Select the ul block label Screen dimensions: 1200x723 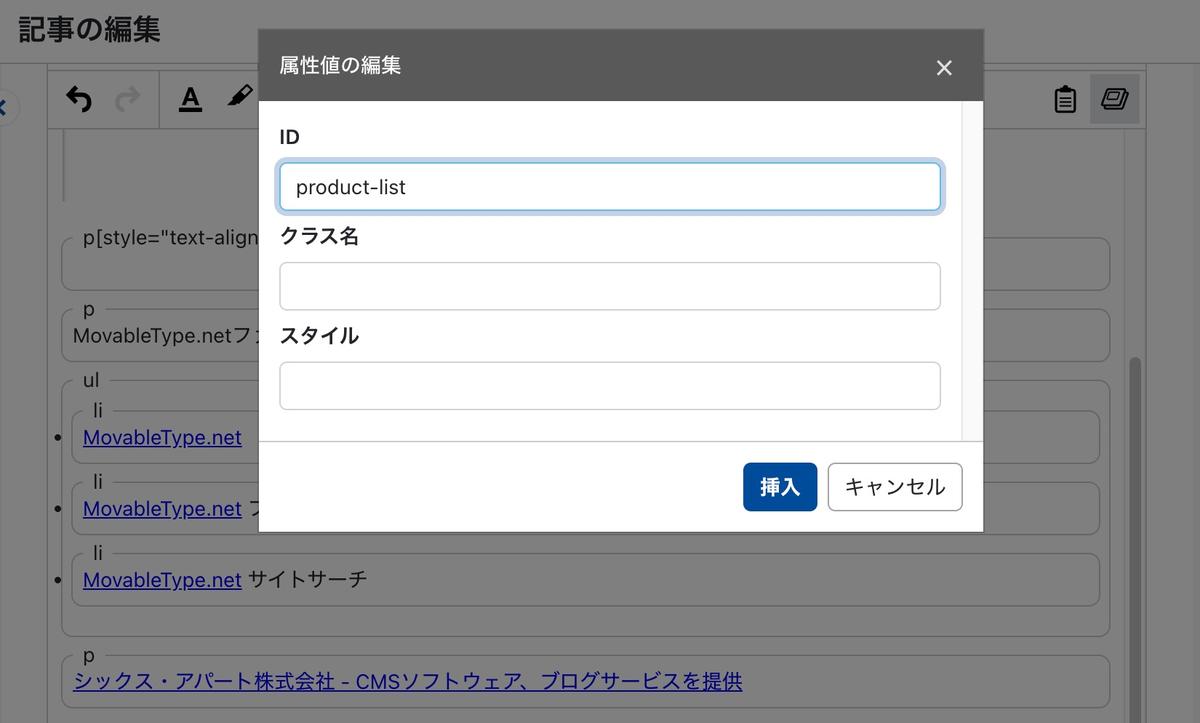click(x=91, y=380)
